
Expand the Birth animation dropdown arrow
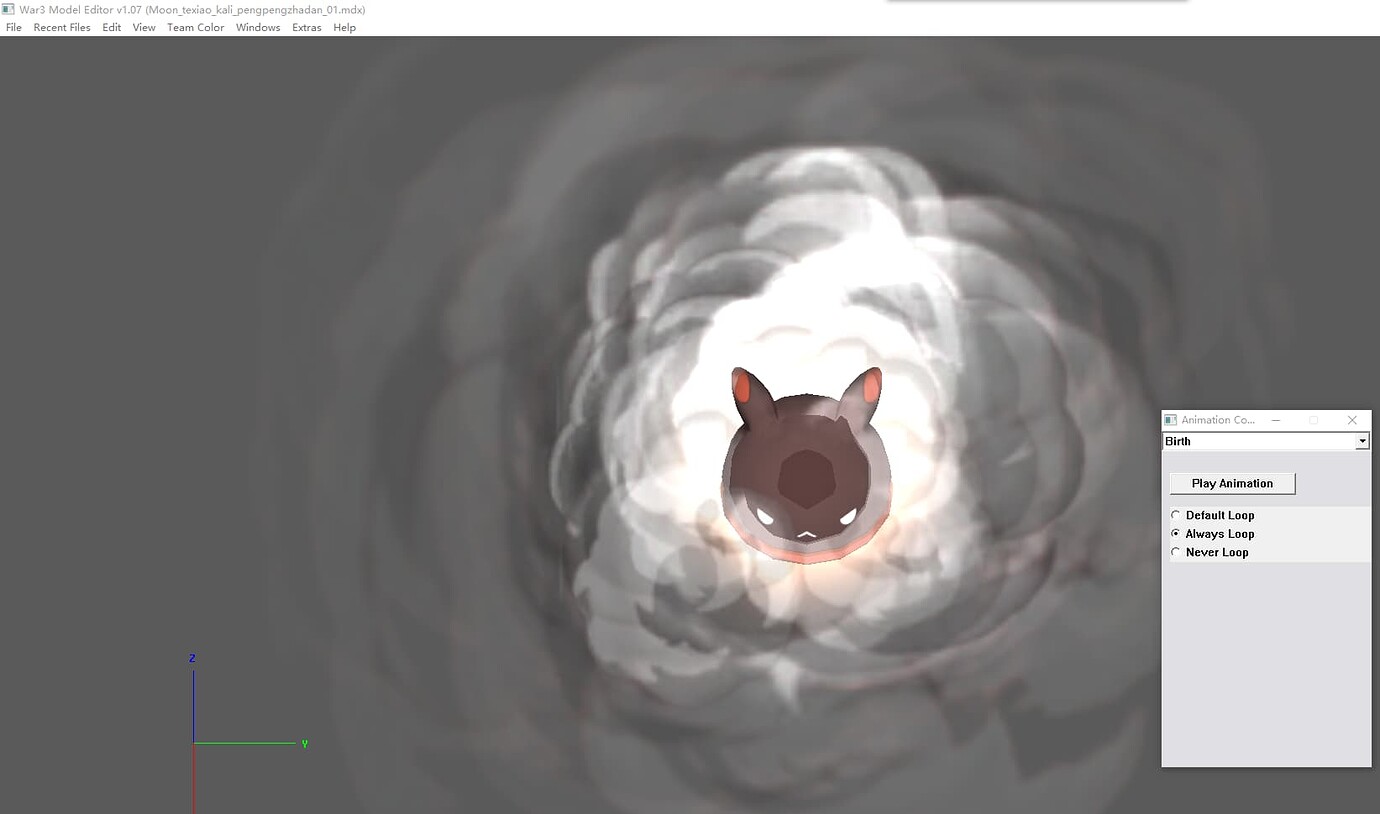coord(1362,441)
